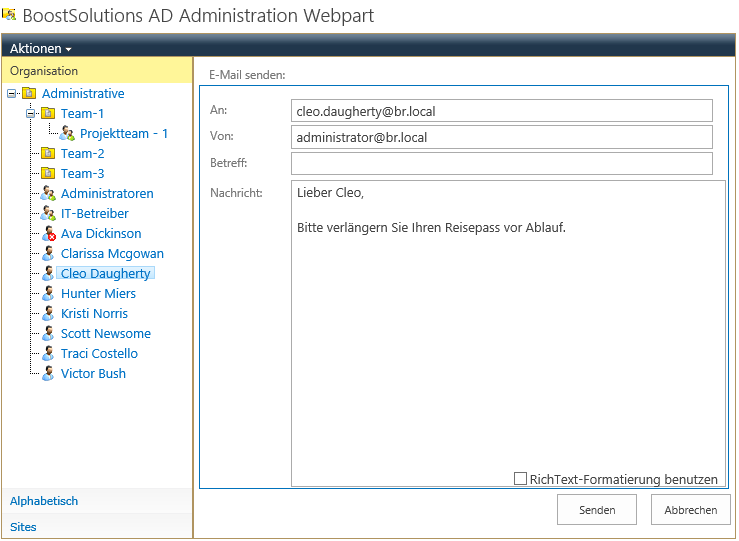
Task: Click the user icon beside Victor Bush
Action: pyautogui.click(x=48, y=373)
